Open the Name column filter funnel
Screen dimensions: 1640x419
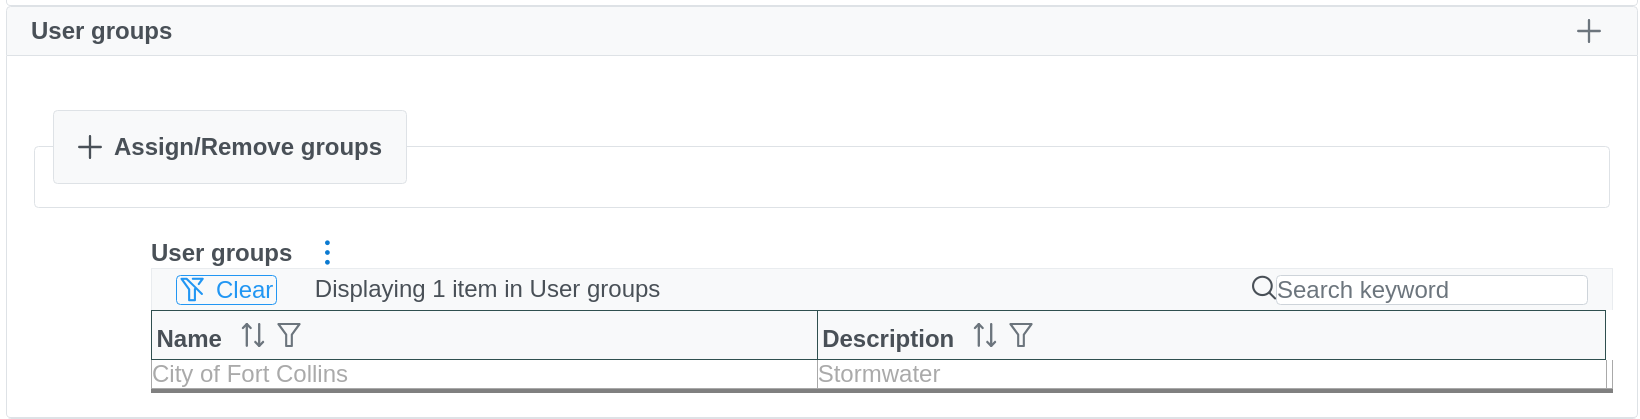point(289,336)
